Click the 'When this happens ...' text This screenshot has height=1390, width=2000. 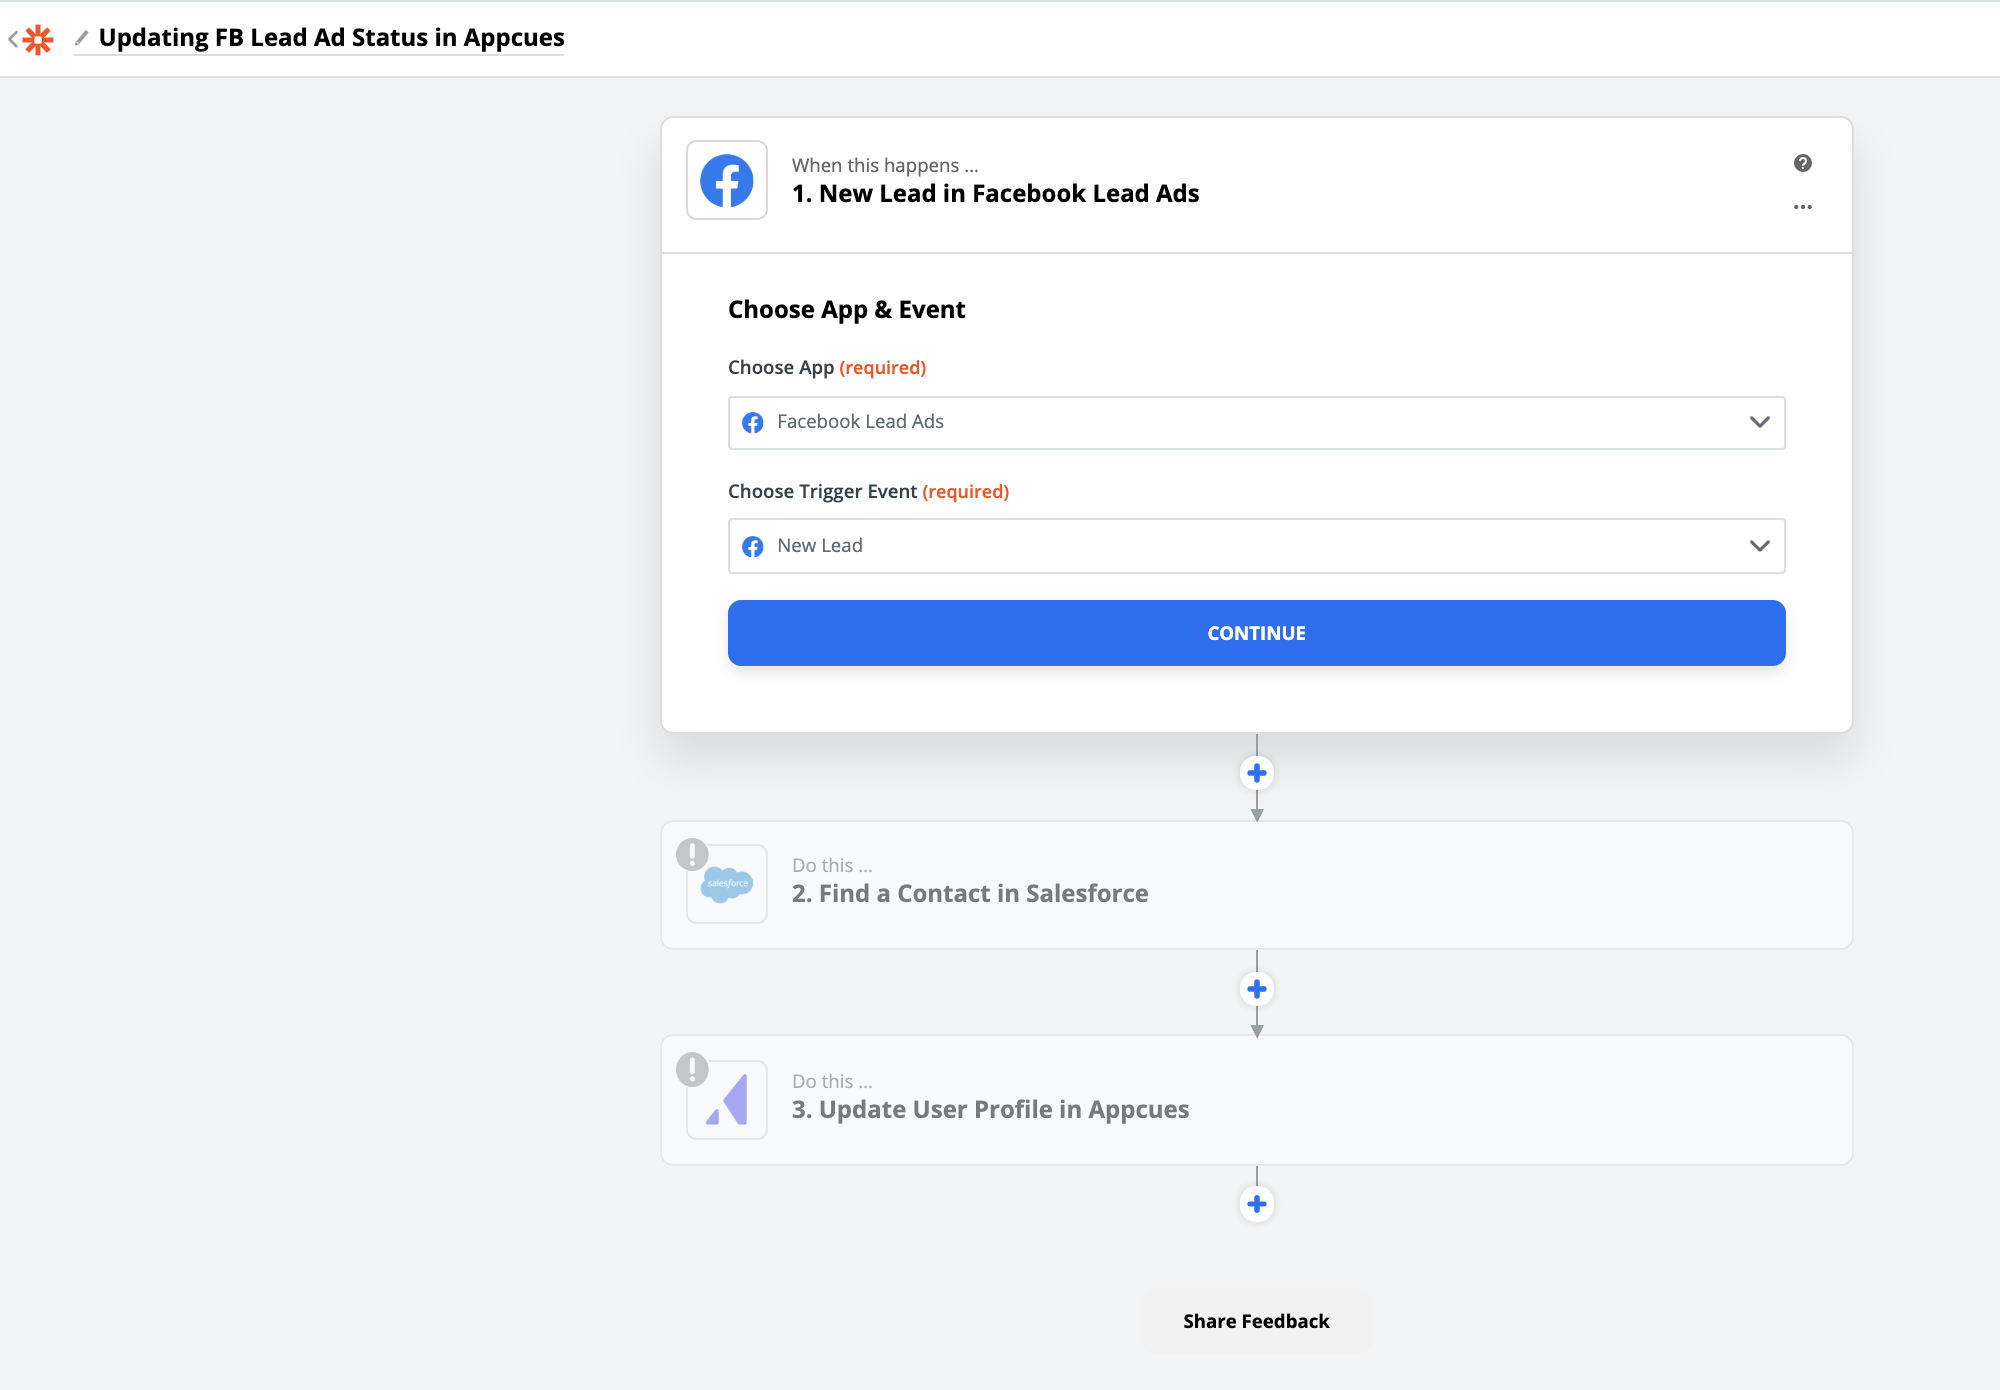(885, 165)
